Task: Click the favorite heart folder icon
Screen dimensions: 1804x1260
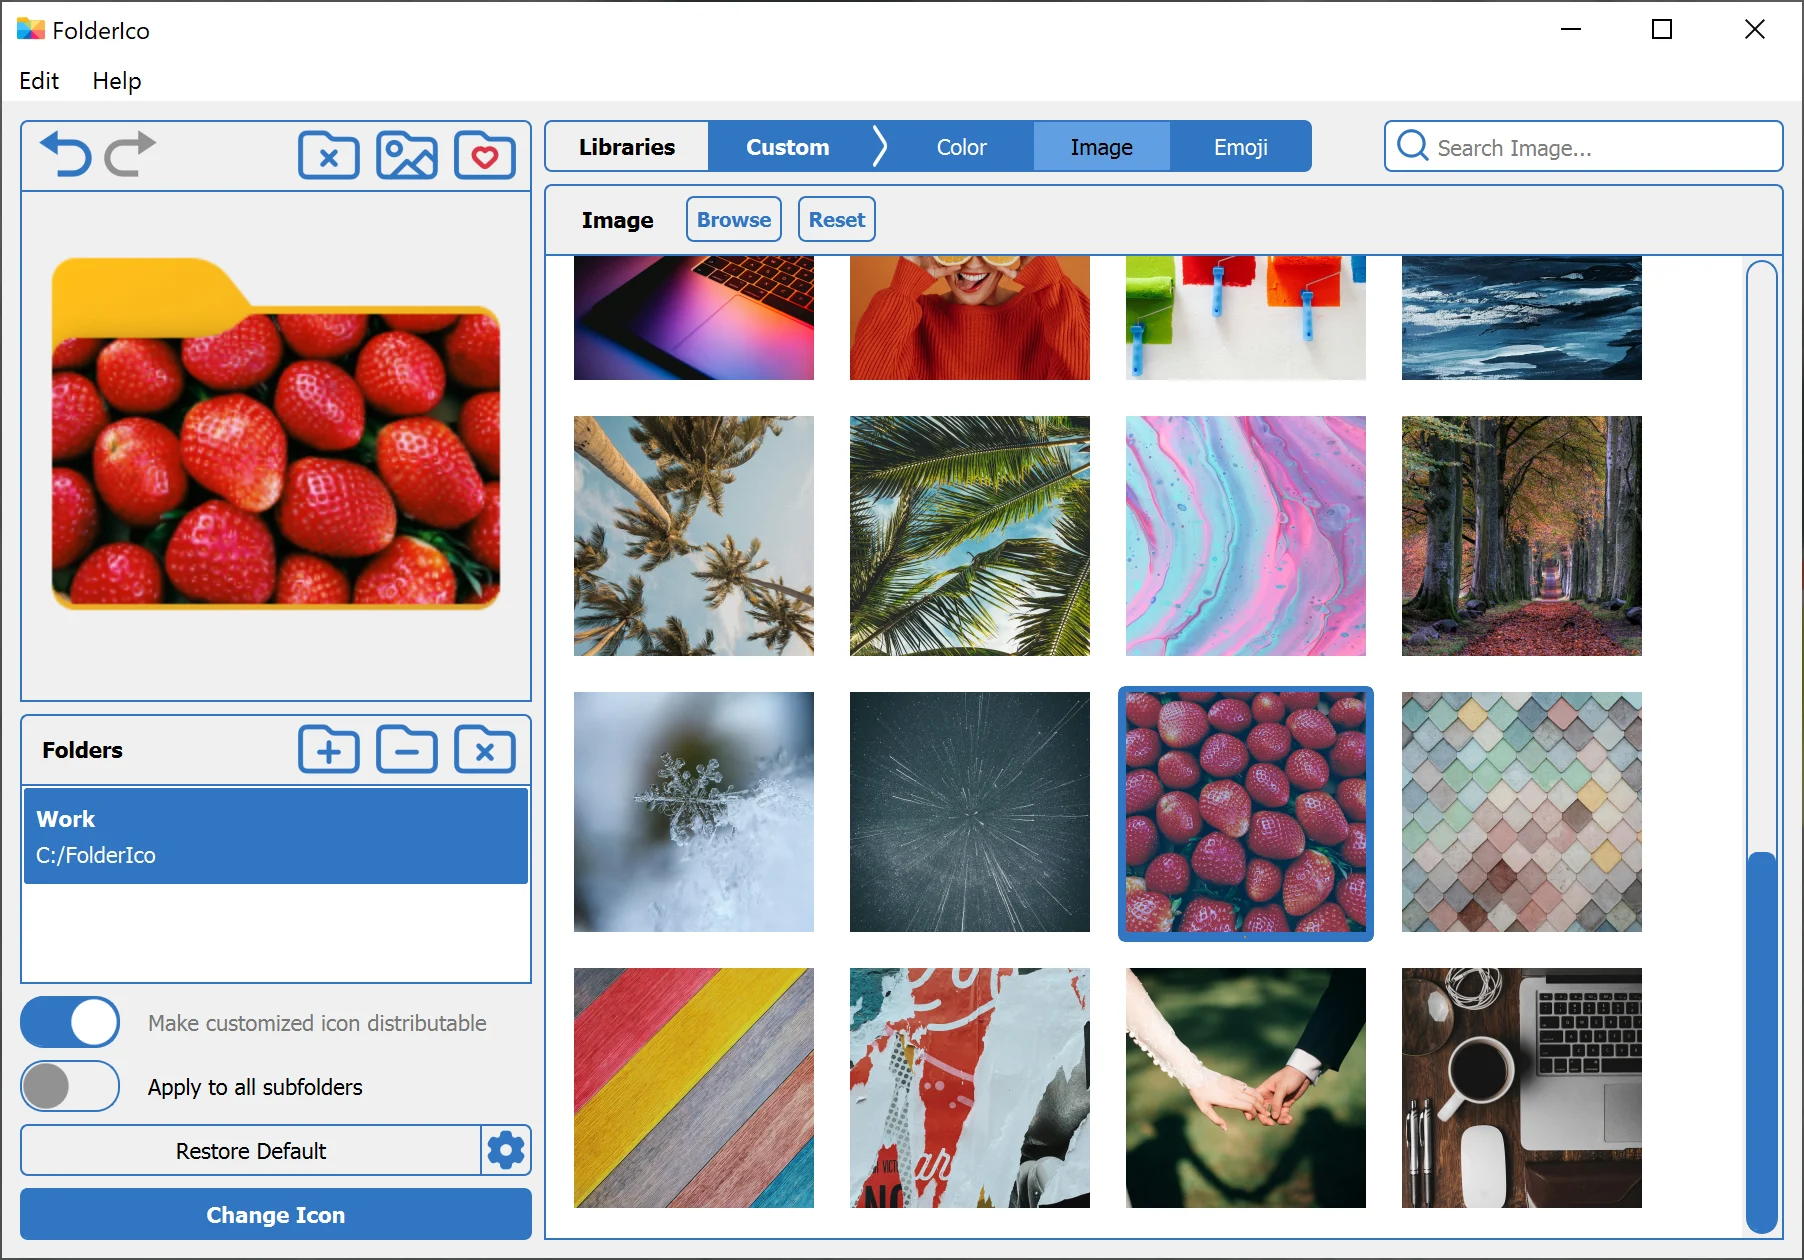Action: [485, 155]
